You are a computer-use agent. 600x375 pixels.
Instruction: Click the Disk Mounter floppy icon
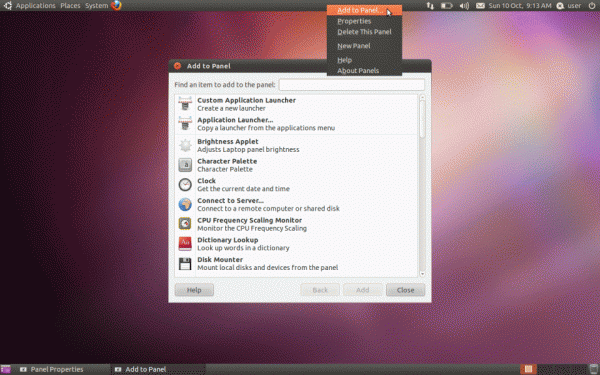(x=185, y=264)
